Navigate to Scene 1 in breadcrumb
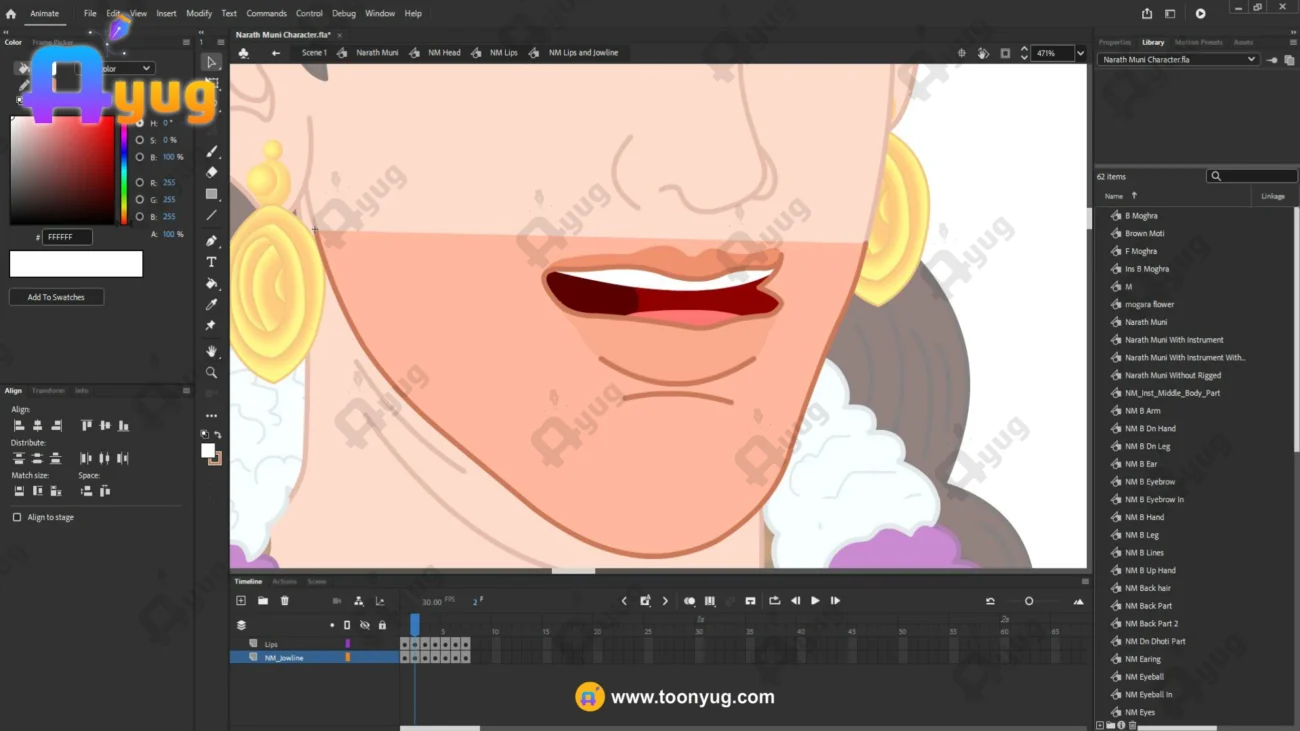 [314, 53]
